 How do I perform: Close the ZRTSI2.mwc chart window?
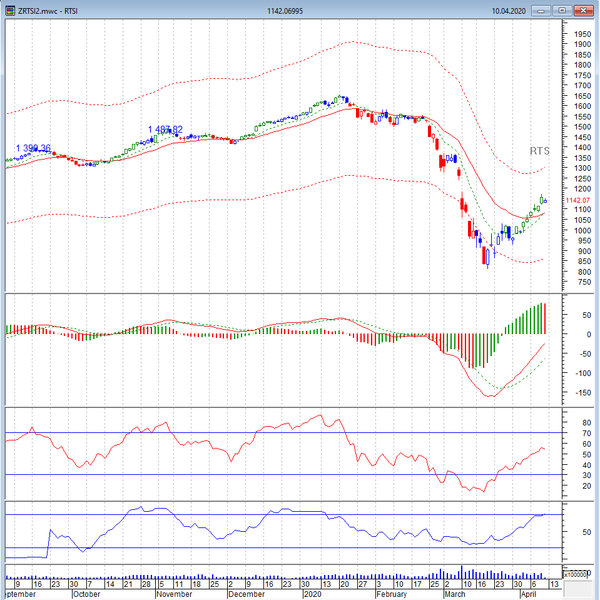584,11
